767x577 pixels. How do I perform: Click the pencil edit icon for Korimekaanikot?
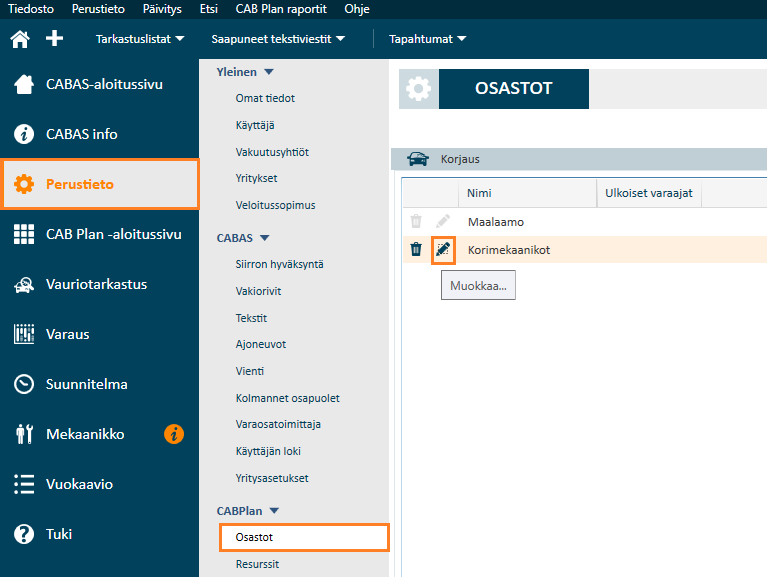(x=443, y=250)
